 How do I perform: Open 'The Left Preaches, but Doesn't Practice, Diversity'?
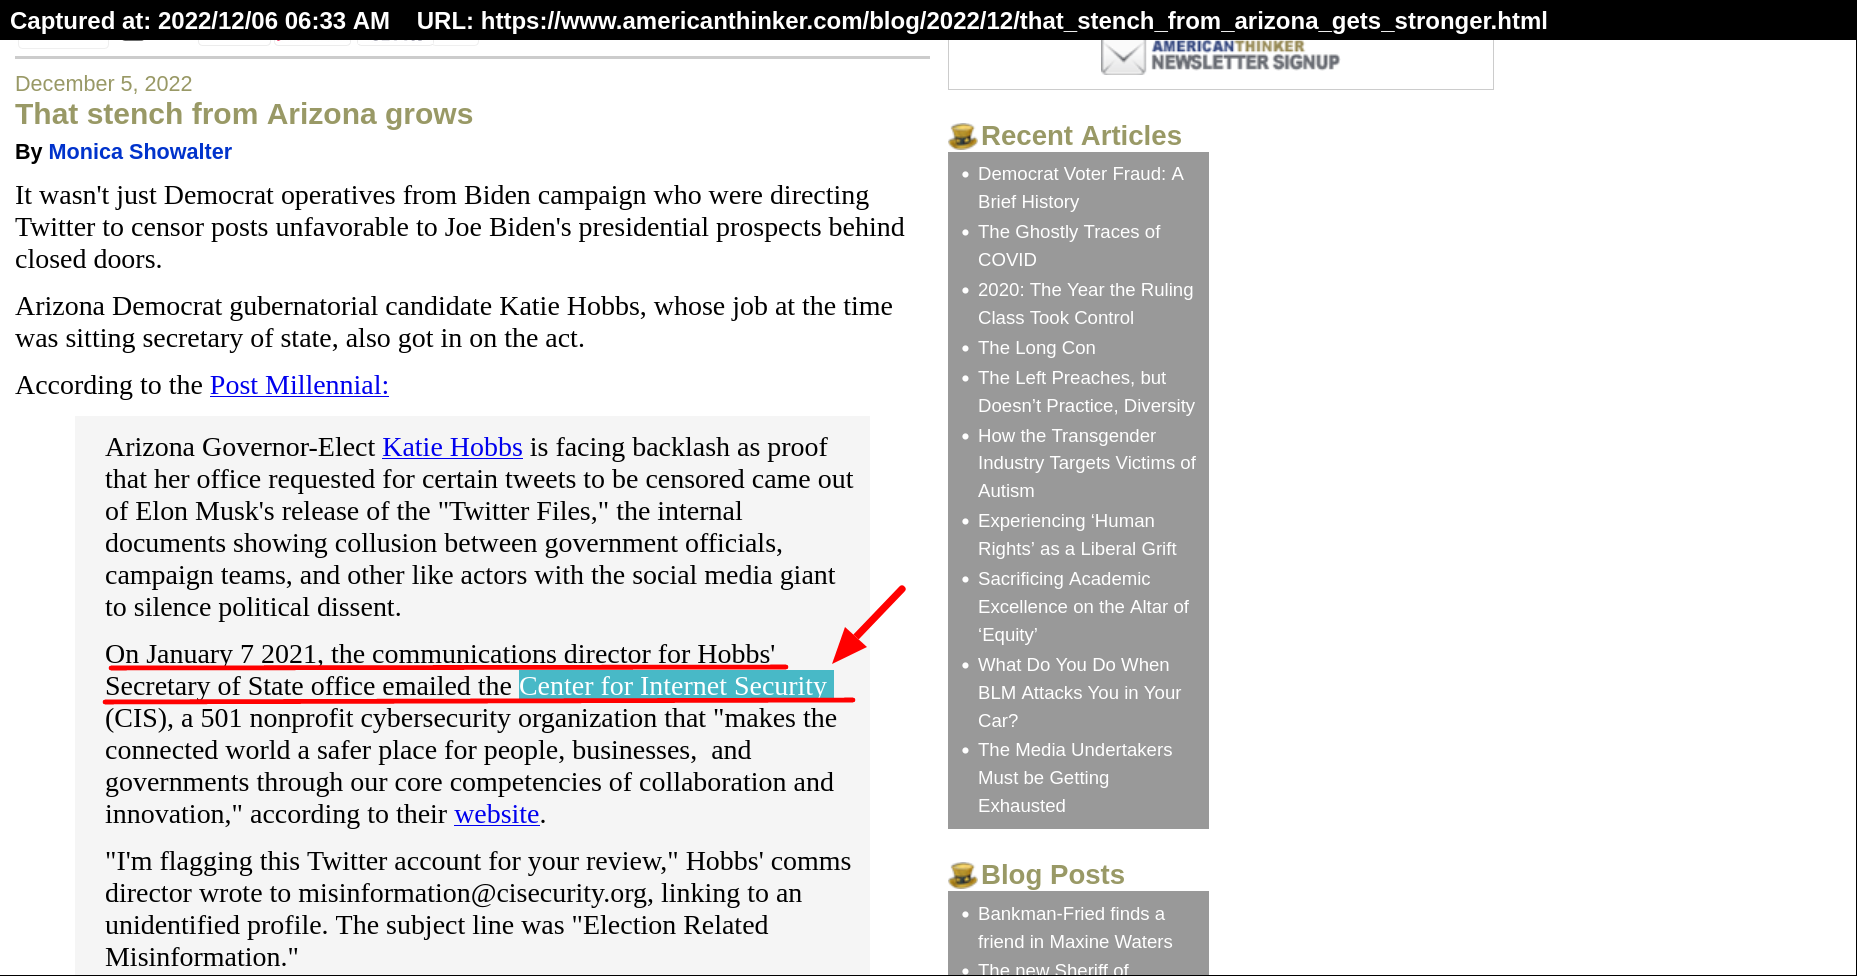click(1086, 392)
